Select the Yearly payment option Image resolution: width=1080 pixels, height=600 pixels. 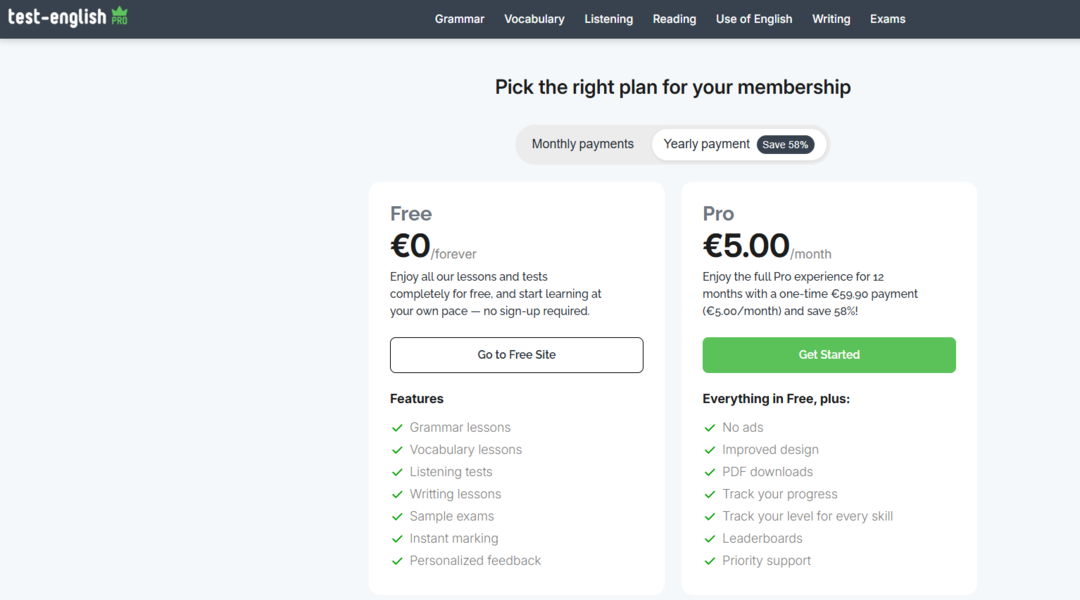click(x=706, y=144)
